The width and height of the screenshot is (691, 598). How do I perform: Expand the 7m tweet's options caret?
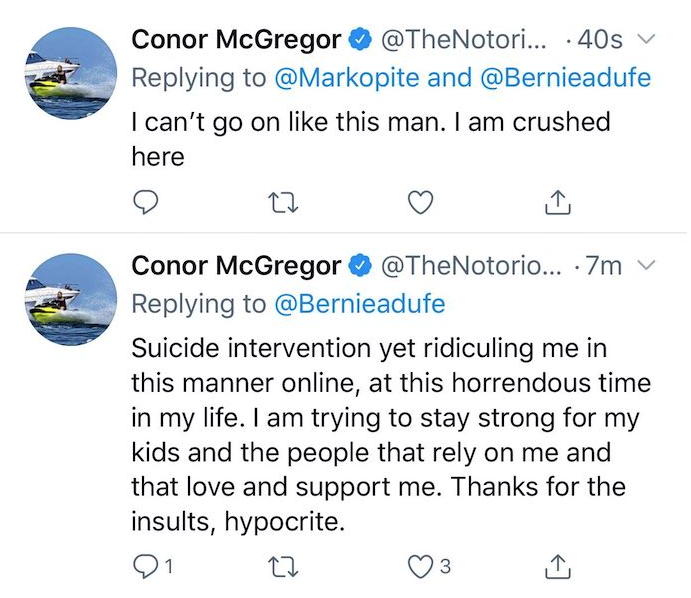click(646, 266)
